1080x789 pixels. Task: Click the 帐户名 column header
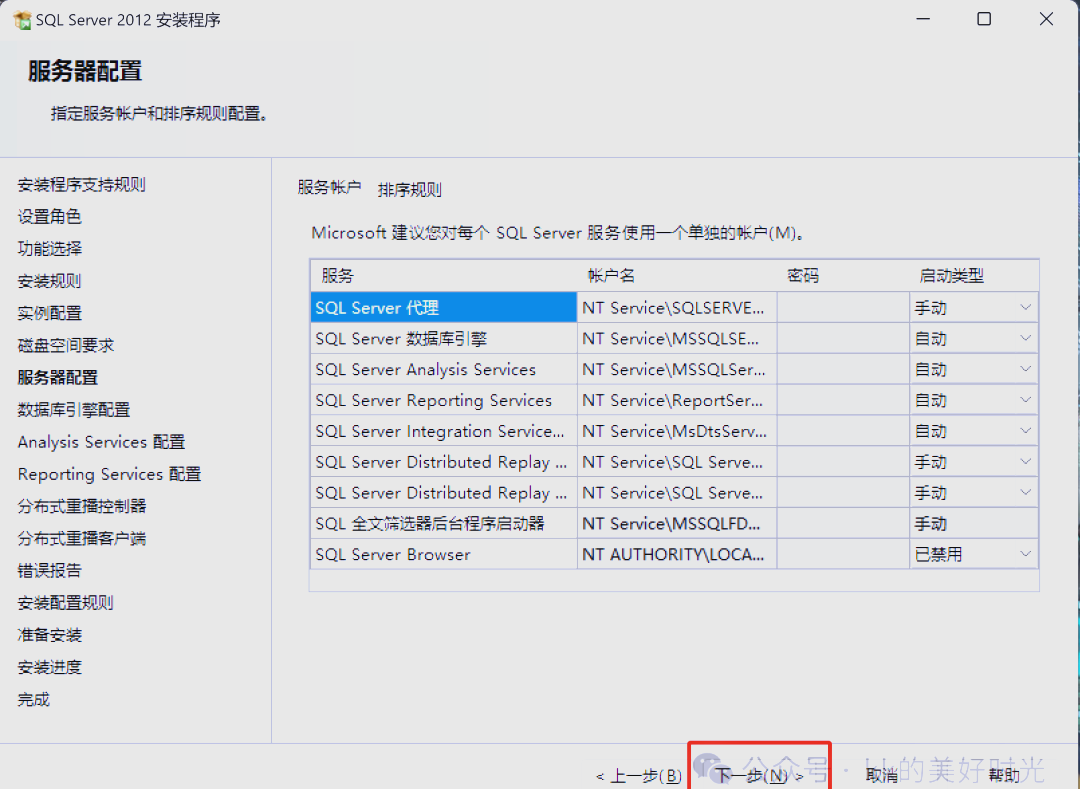click(611, 276)
